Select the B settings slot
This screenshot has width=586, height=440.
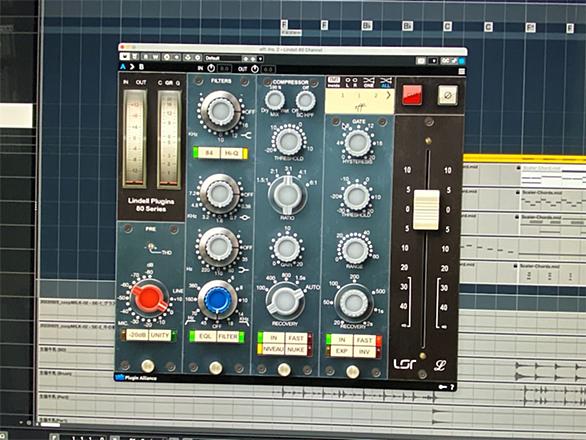pos(141,67)
